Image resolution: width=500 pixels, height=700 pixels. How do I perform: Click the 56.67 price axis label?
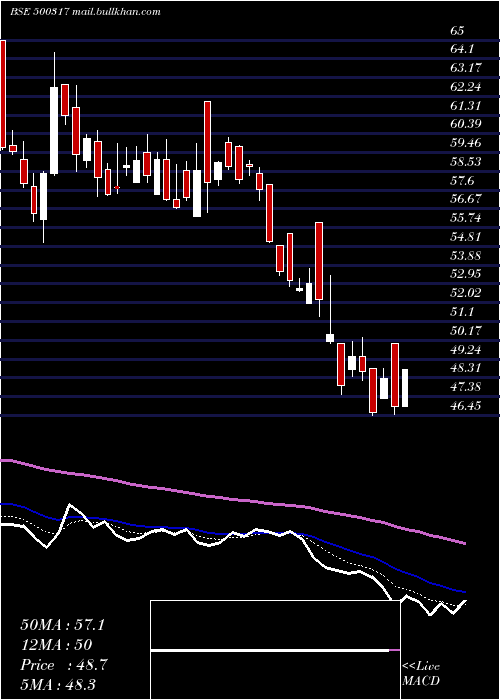pyautogui.click(x=465, y=199)
